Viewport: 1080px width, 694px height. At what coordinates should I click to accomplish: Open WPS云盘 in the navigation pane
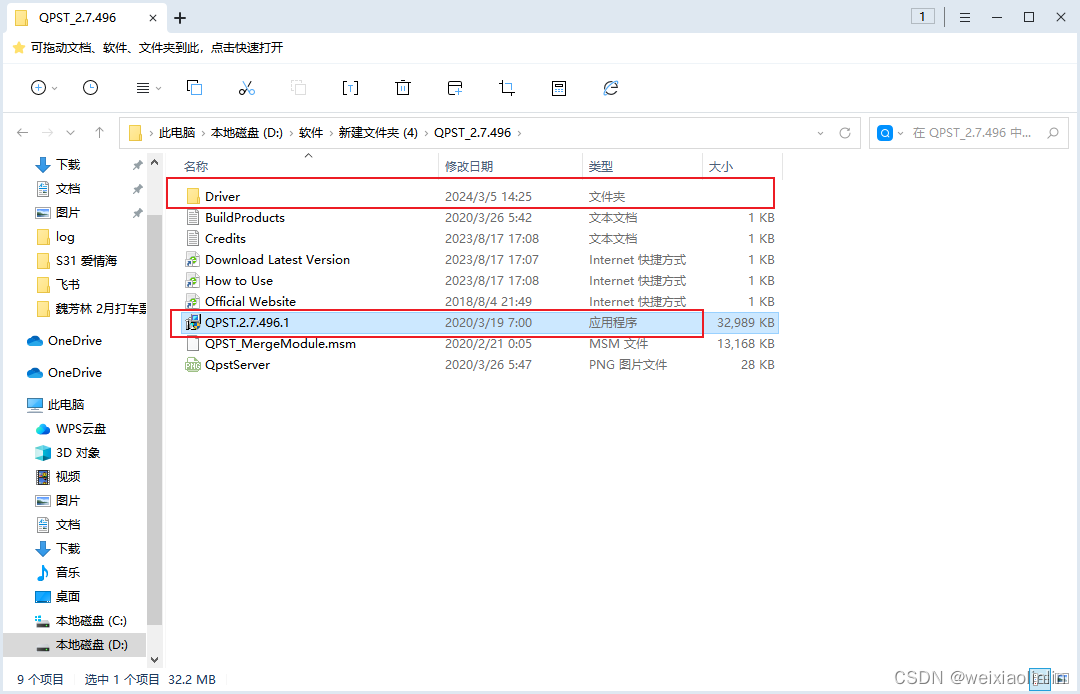(x=81, y=428)
